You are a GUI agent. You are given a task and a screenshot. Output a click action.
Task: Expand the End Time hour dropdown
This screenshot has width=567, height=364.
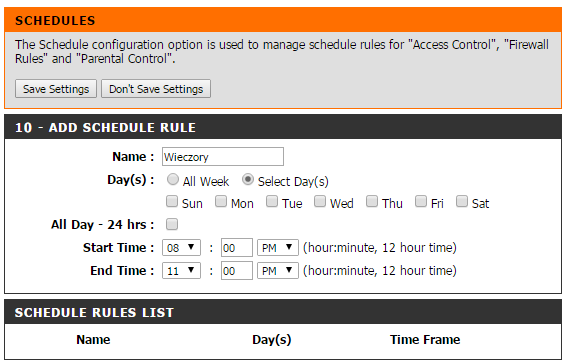181,270
